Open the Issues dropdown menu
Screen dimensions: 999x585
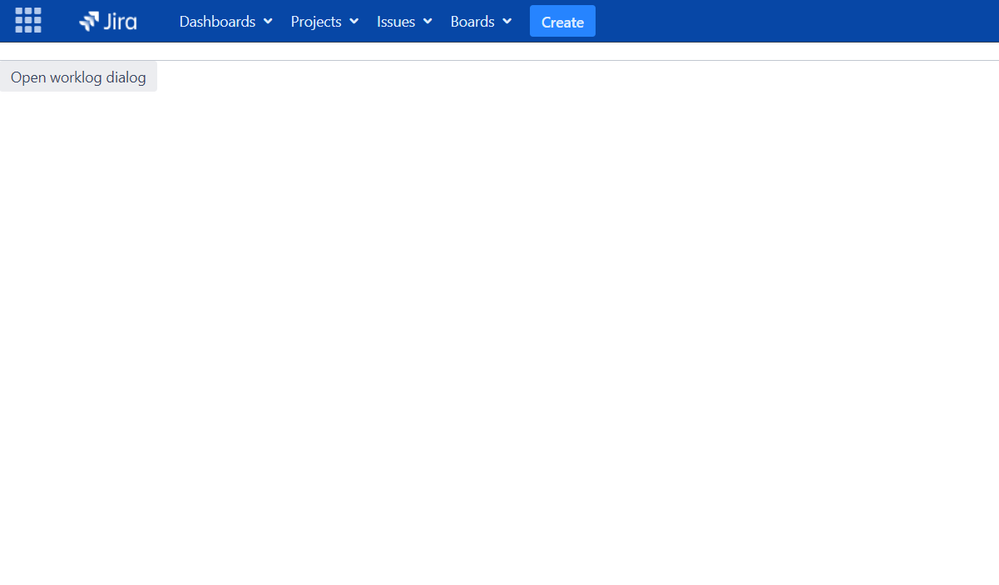tap(405, 21)
